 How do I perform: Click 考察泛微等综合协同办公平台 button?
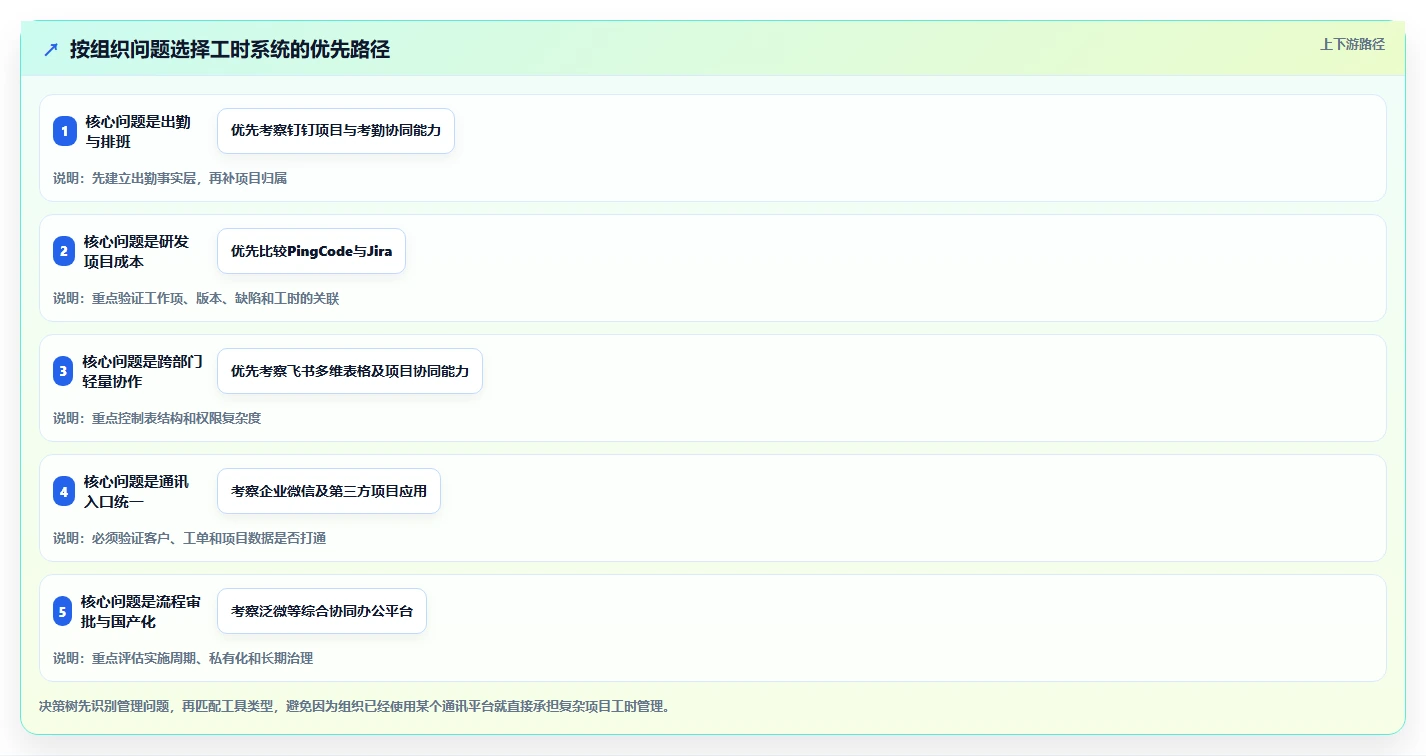322,611
